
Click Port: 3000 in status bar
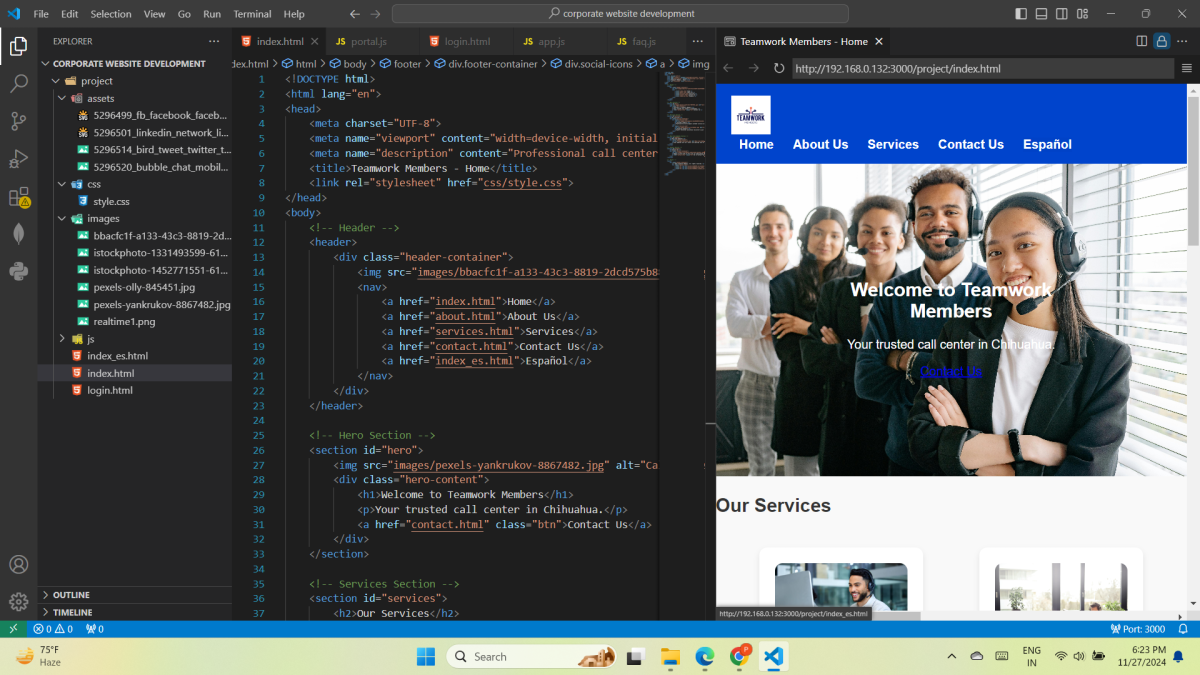1138,629
